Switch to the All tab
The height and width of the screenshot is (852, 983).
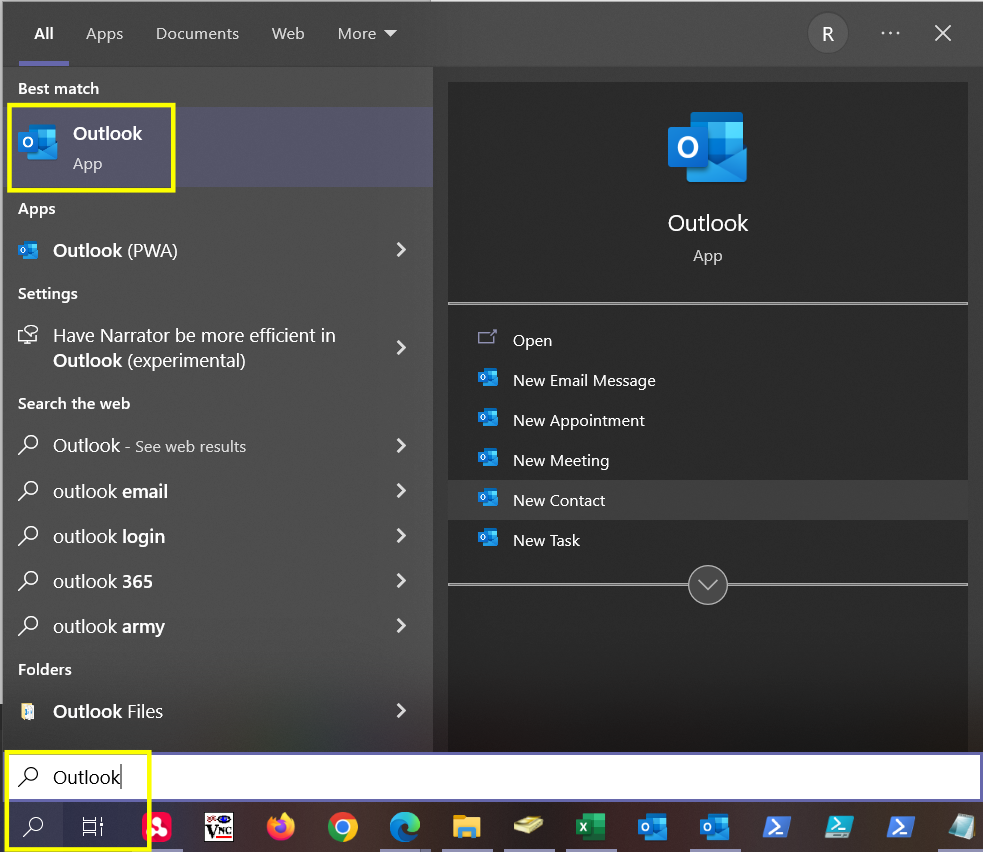[x=44, y=34]
